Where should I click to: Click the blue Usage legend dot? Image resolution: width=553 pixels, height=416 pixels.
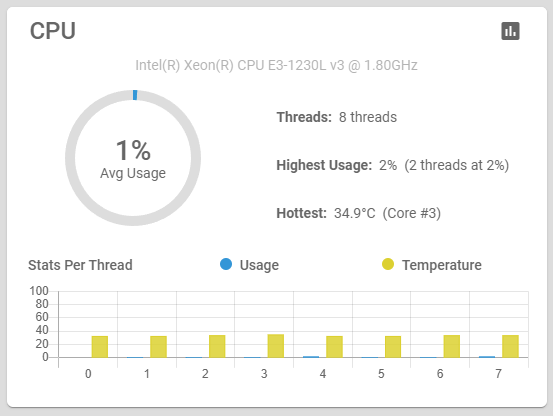pos(226,264)
